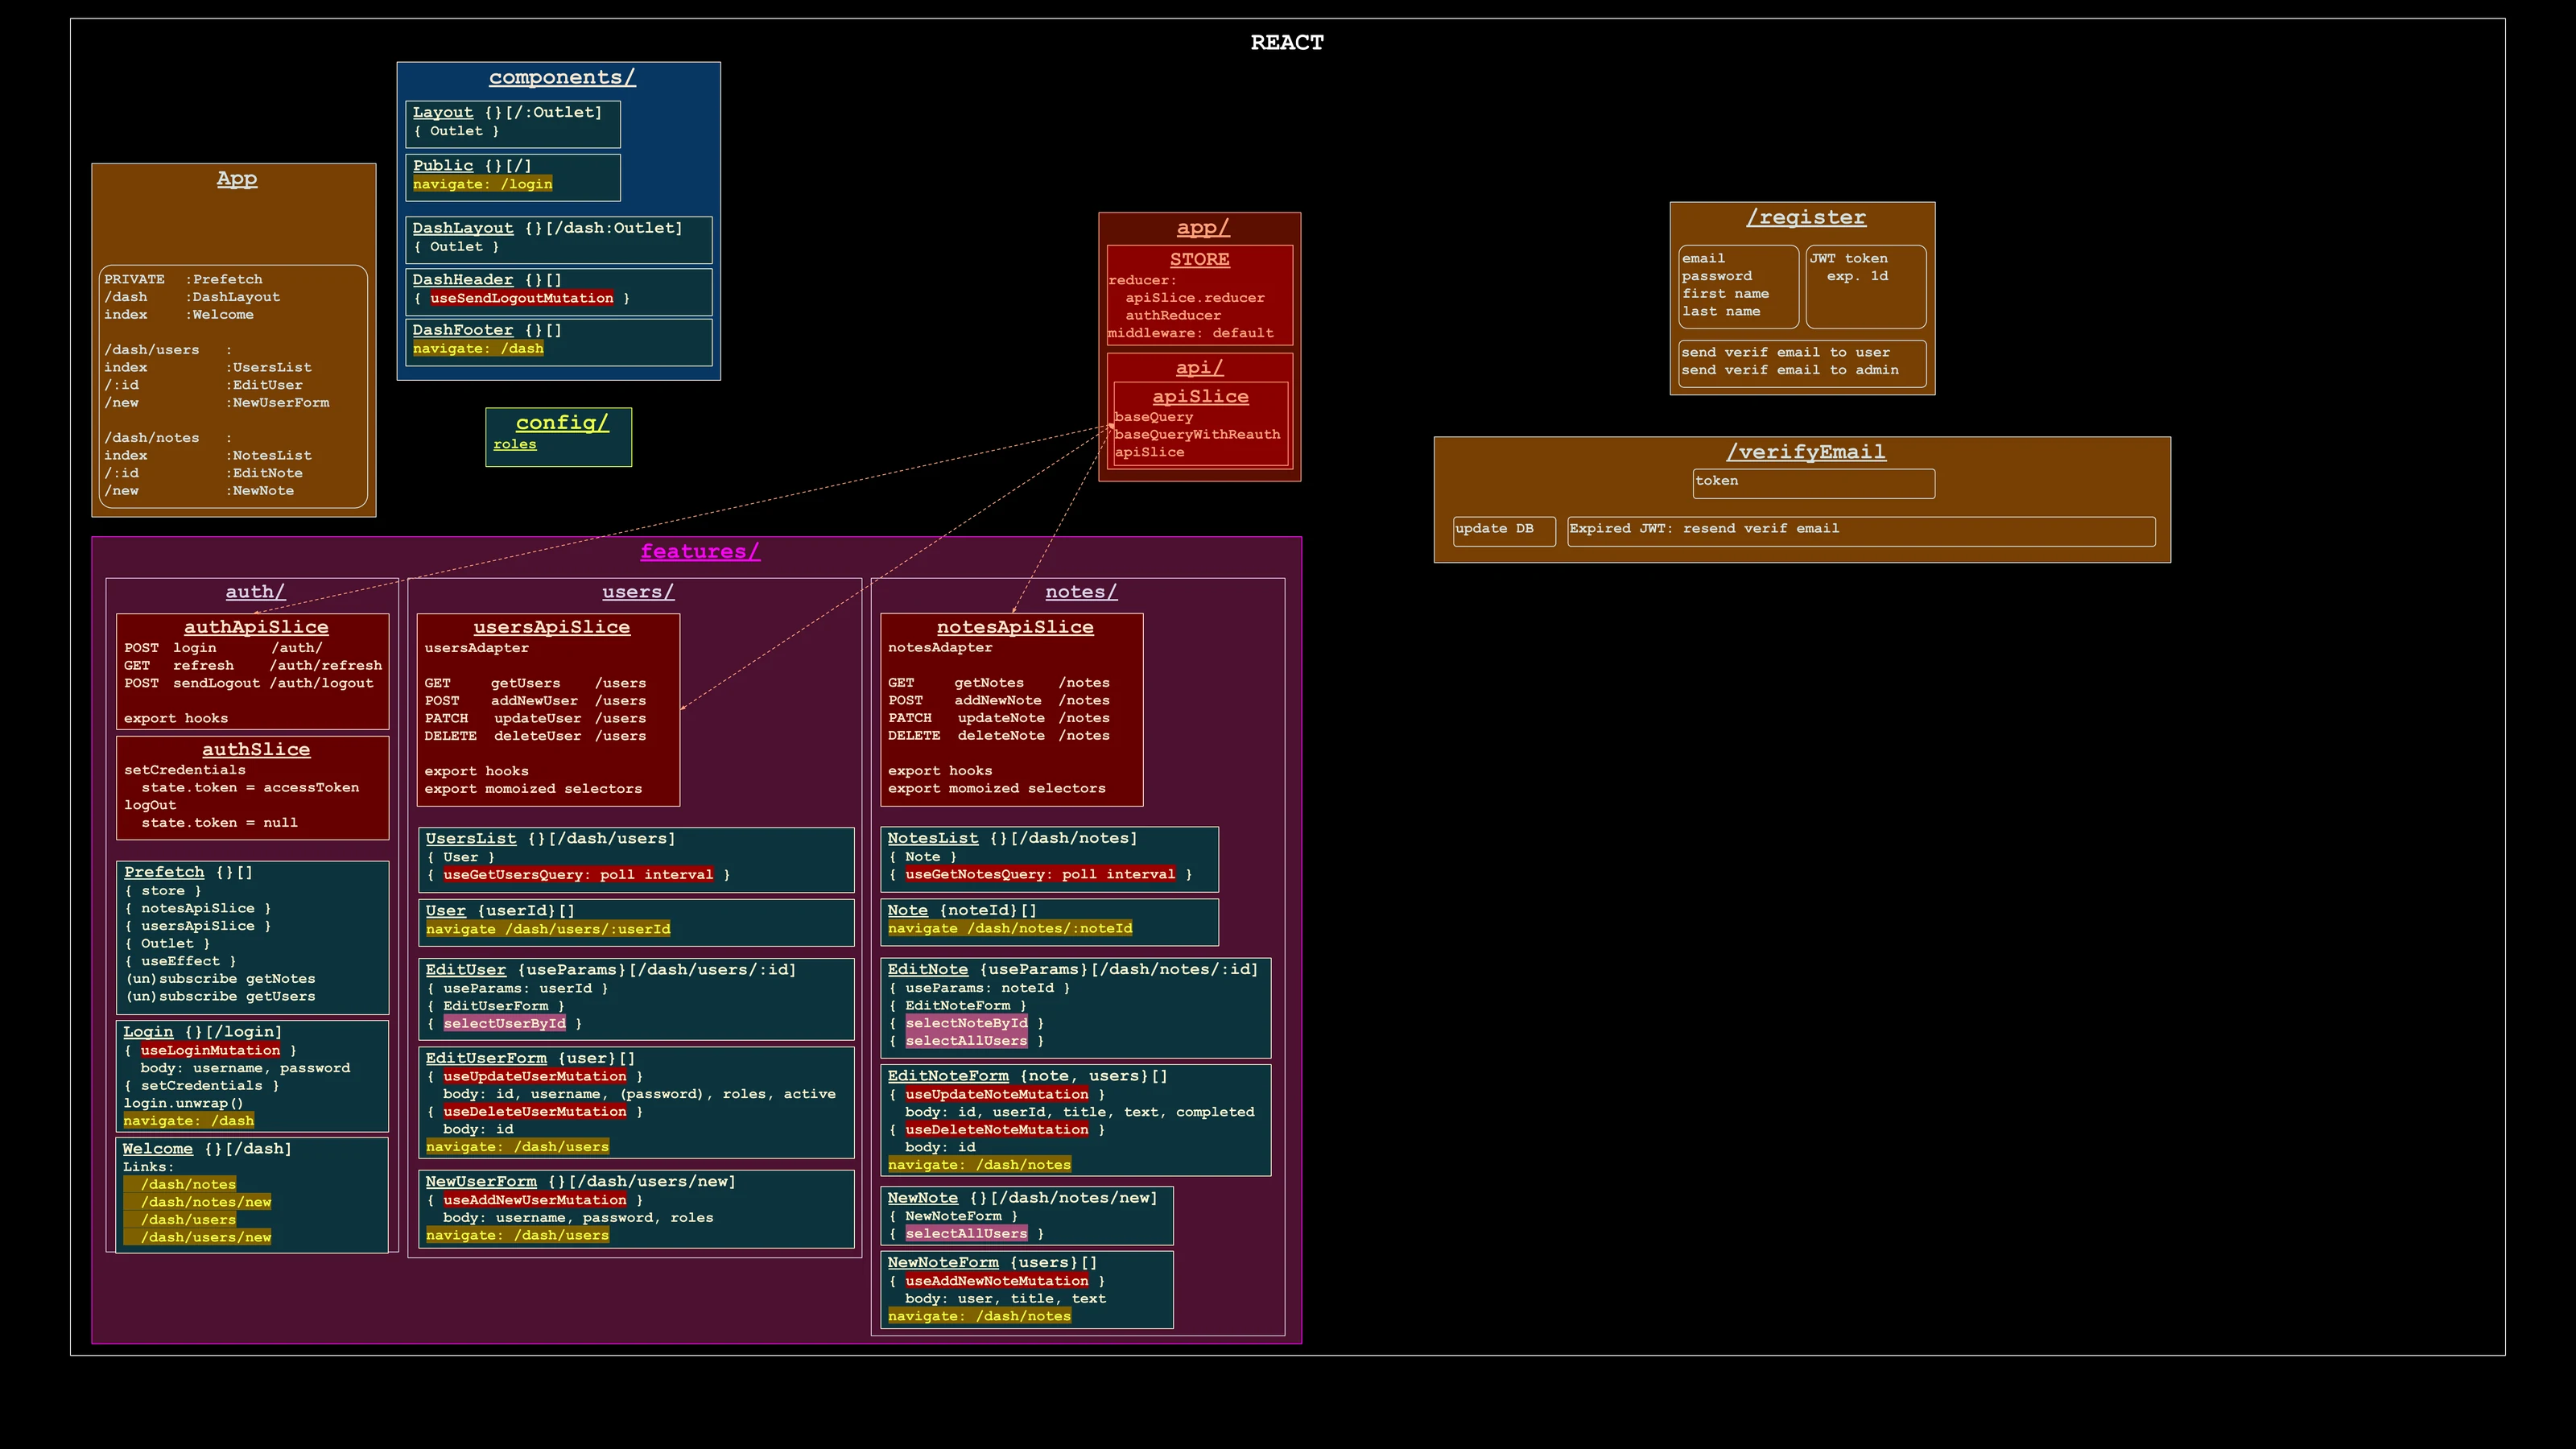This screenshot has width=2576, height=1449.
Task: Click baseQueryWithReauth text in apiSlice
Action: coord(1196,434)
